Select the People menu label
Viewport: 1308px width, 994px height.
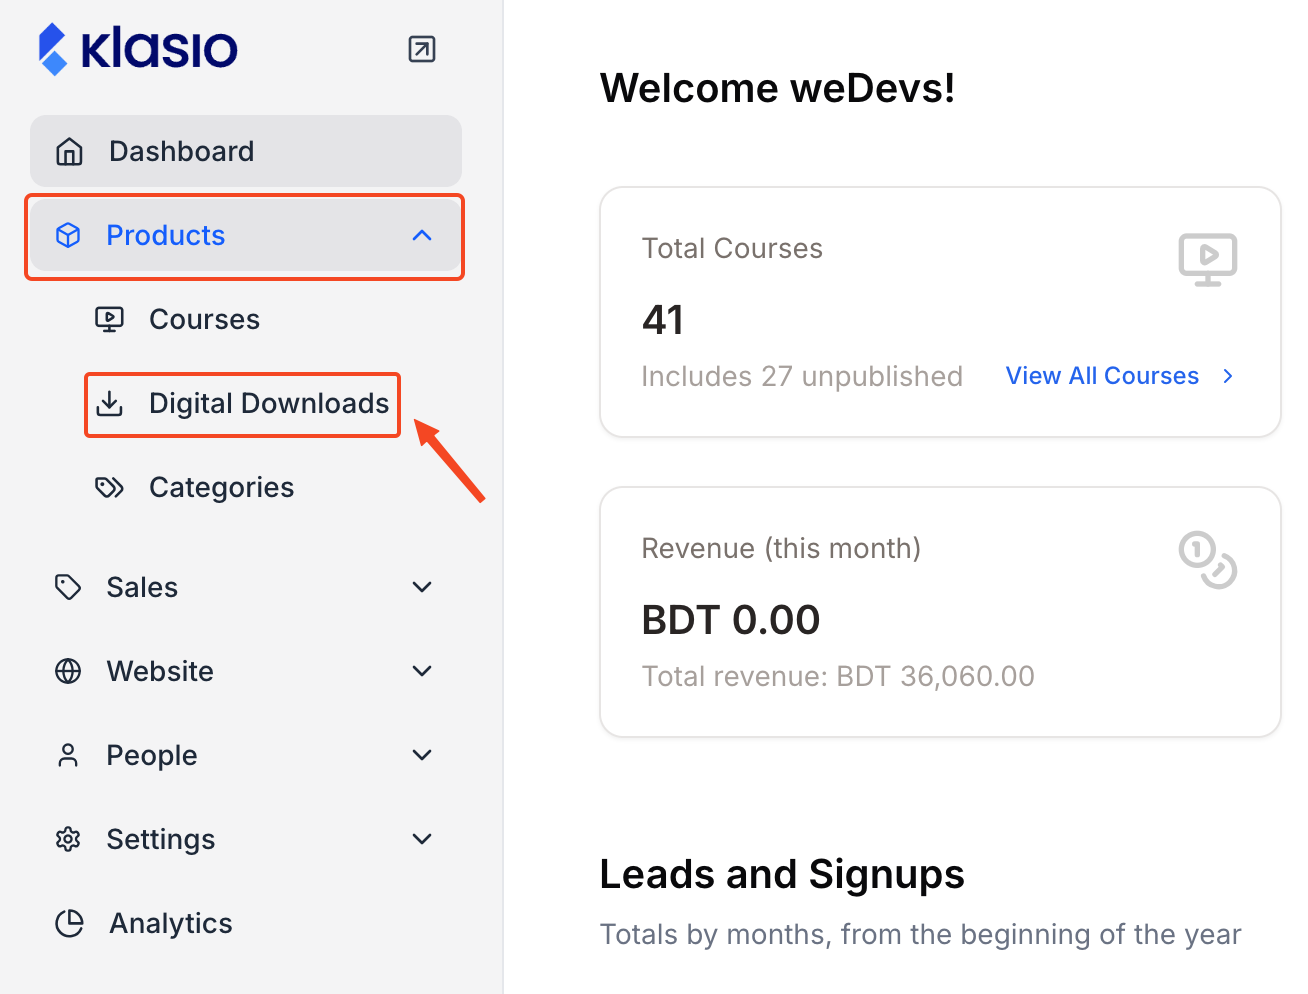coord(152,755)
